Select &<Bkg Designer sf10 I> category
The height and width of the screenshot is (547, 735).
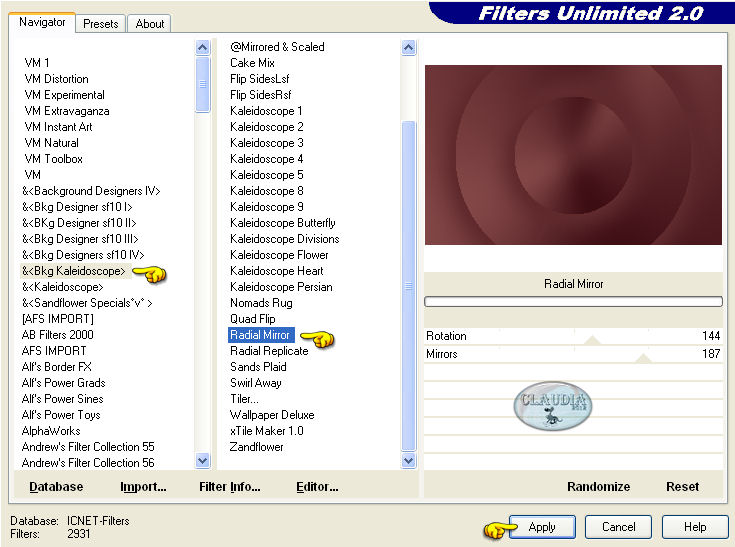[77, 207]
